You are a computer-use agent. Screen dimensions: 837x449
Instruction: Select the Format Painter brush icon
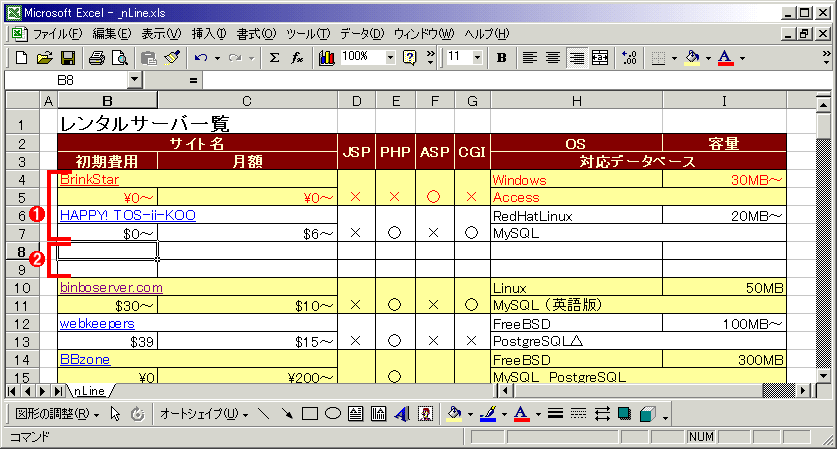(172, 58)
